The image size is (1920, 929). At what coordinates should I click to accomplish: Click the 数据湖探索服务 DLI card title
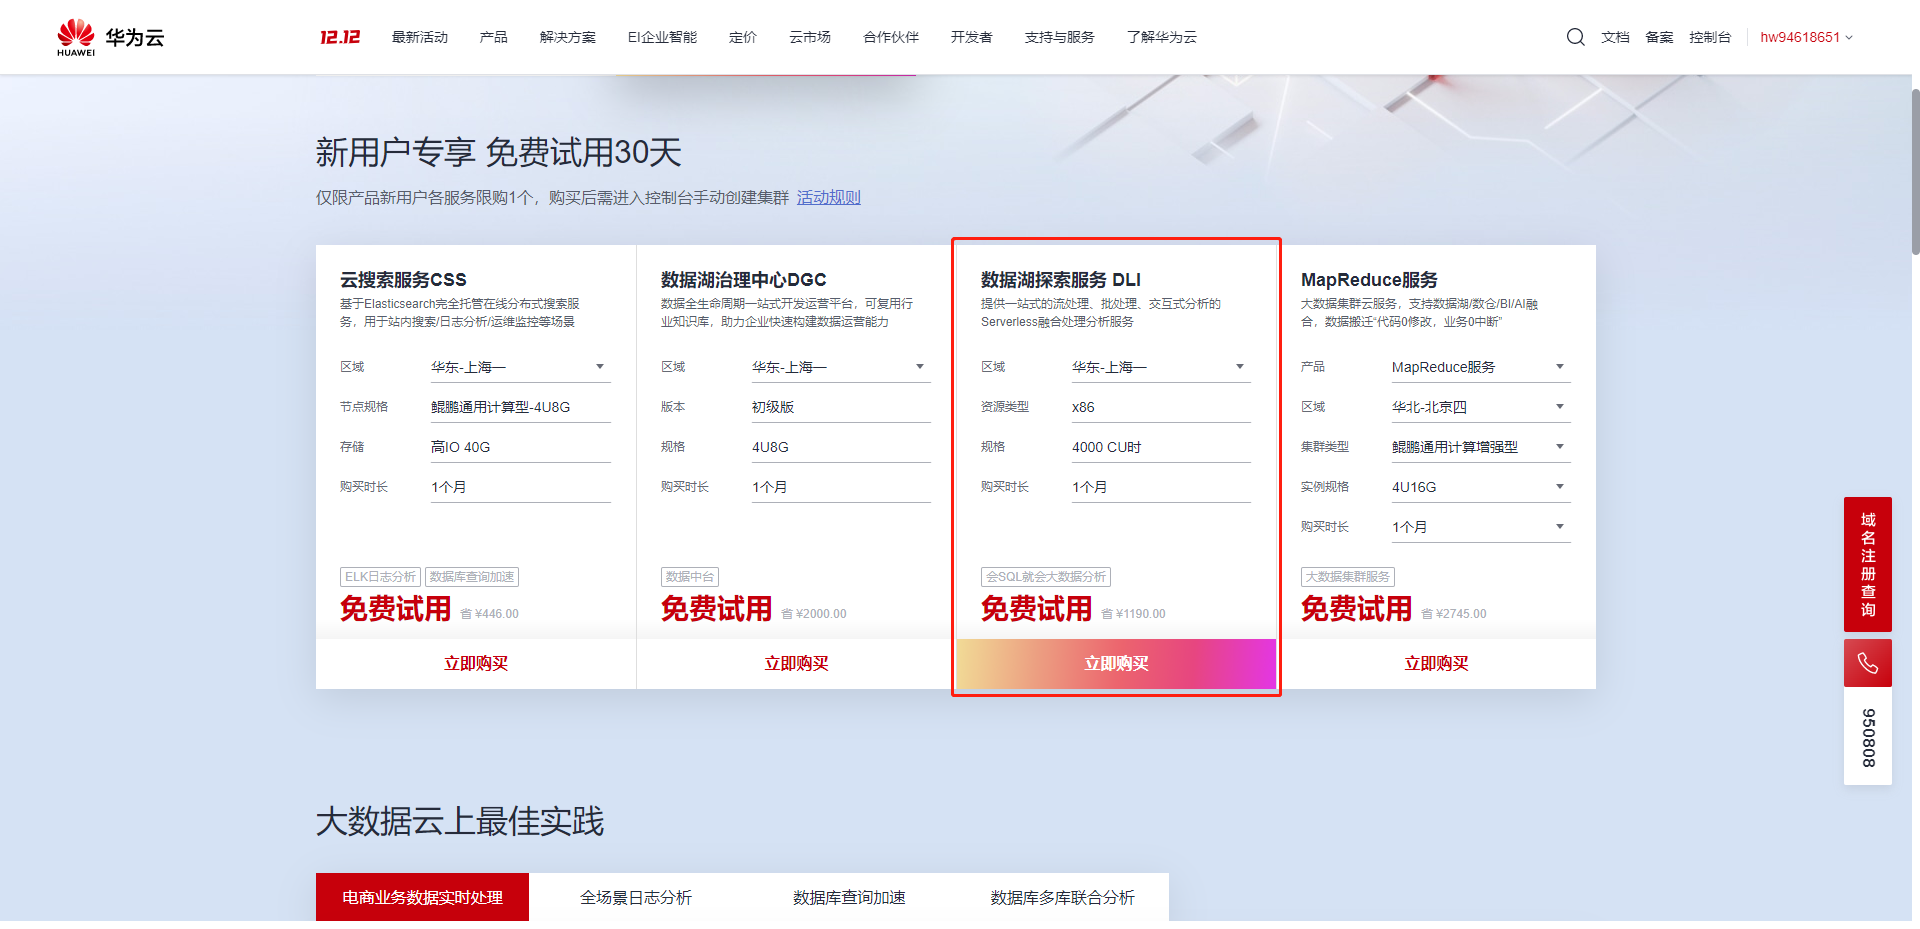(1061, 280)
